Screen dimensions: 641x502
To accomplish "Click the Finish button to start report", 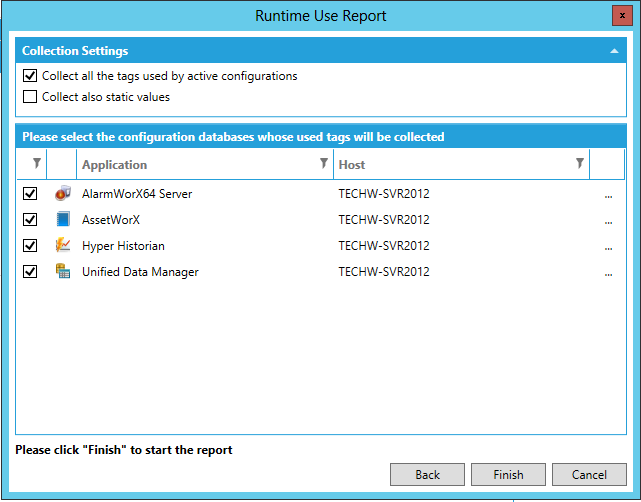I will (x=508, y=474).
